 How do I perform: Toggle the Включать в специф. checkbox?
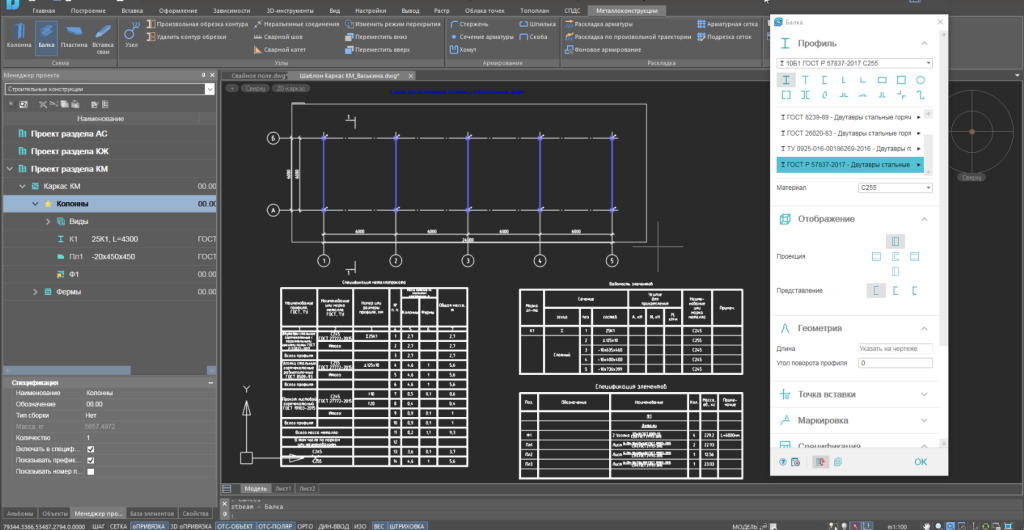pos(91,449)
